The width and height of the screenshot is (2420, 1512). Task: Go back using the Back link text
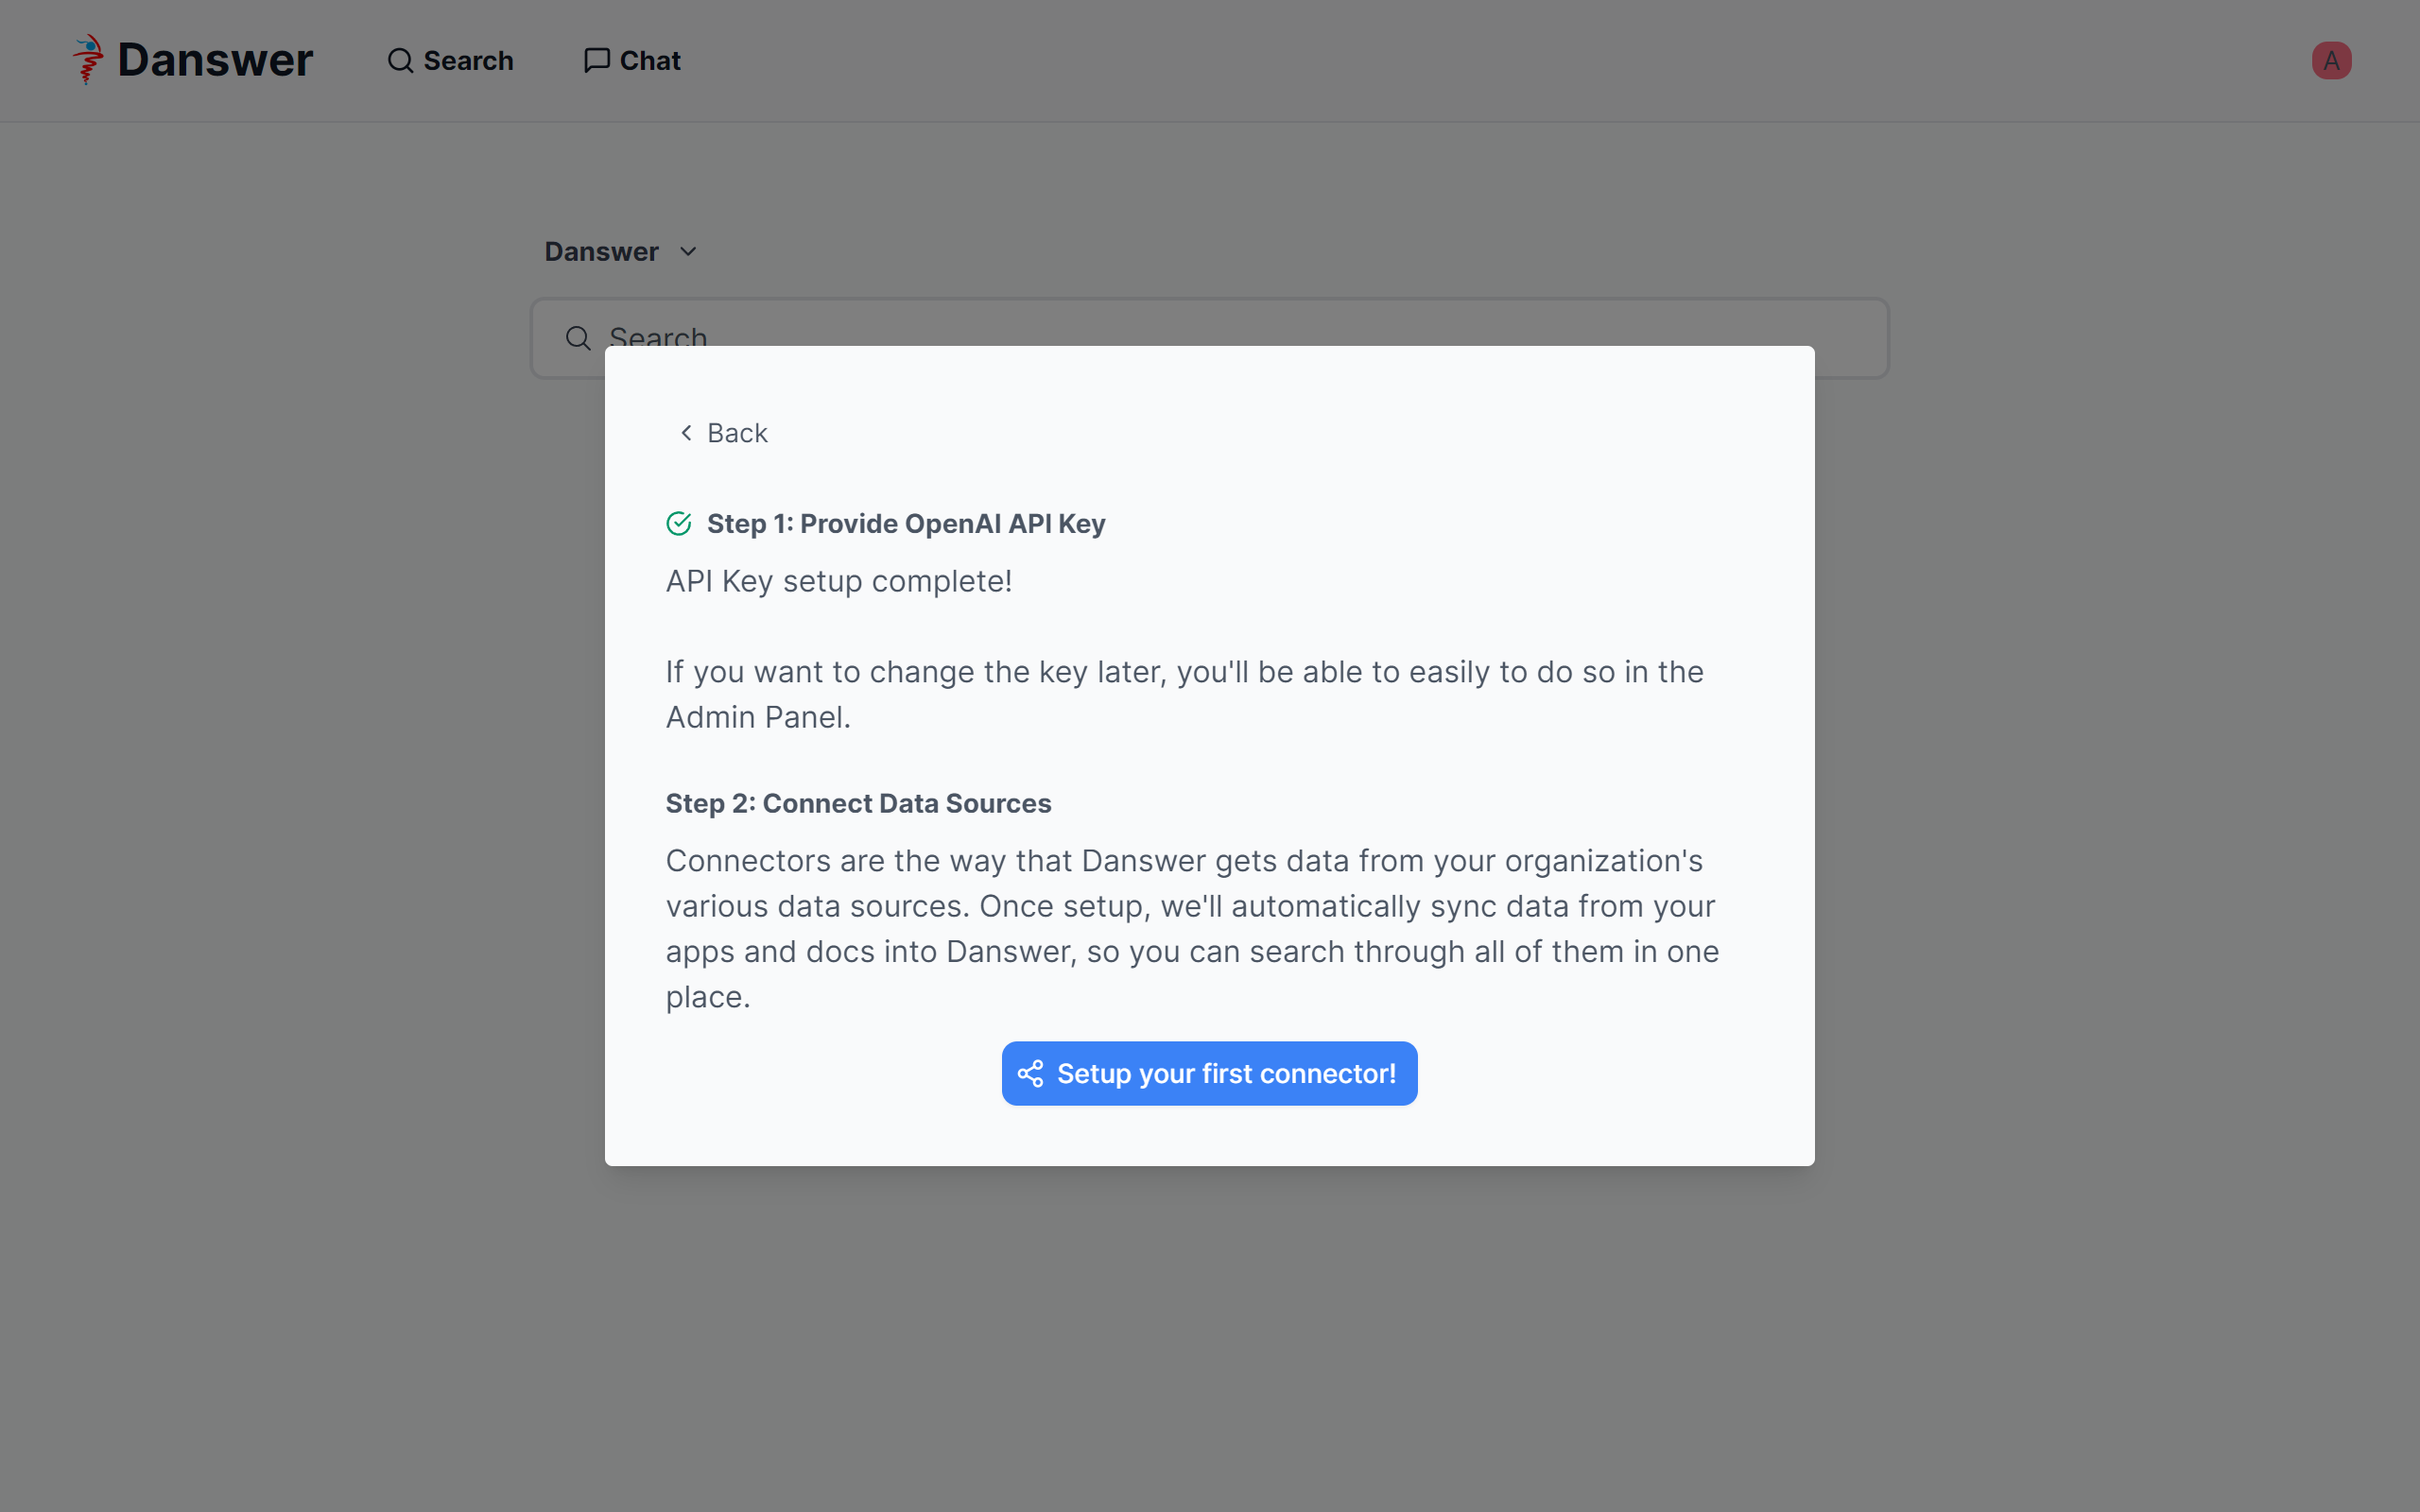(x=737, y=433)
